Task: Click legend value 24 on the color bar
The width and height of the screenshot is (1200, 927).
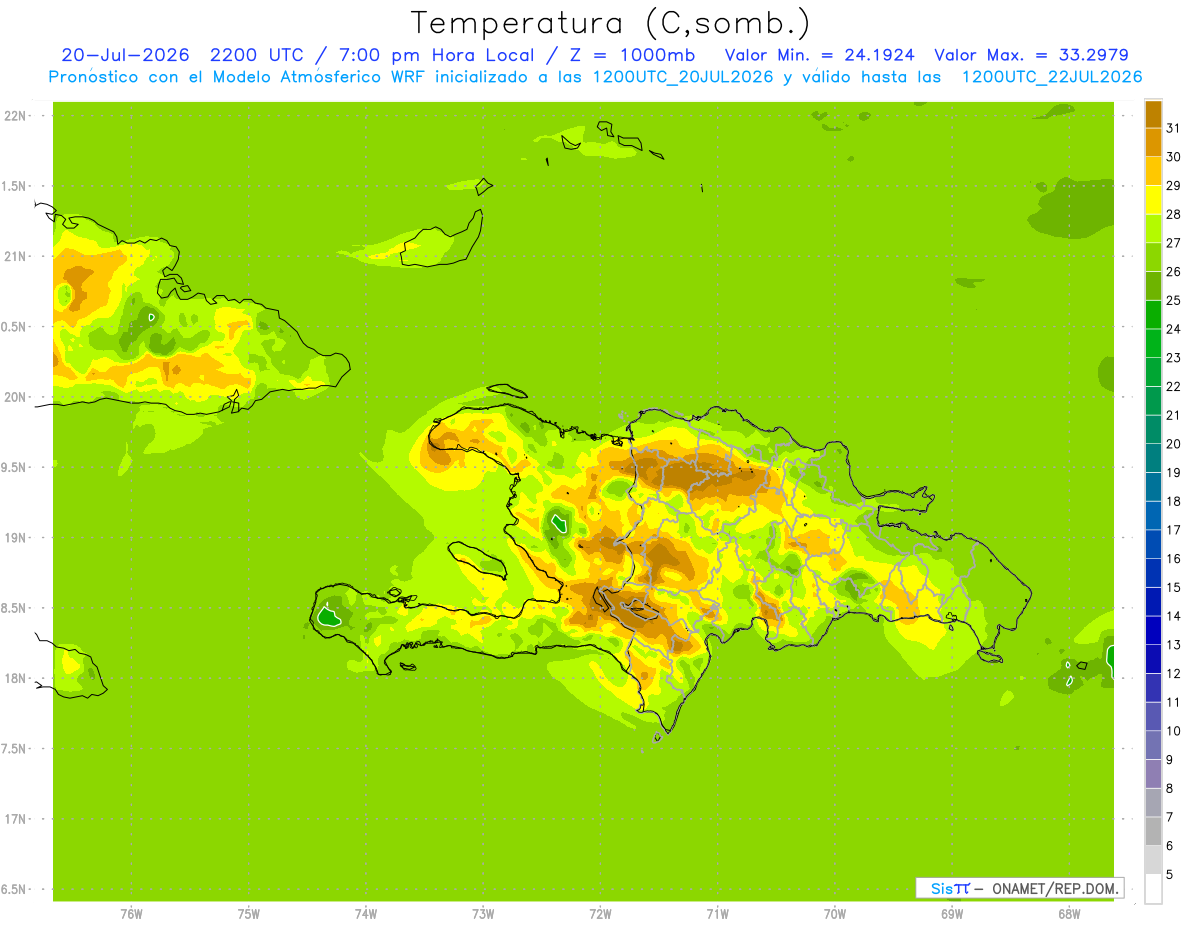Action: coord(1174,329)
